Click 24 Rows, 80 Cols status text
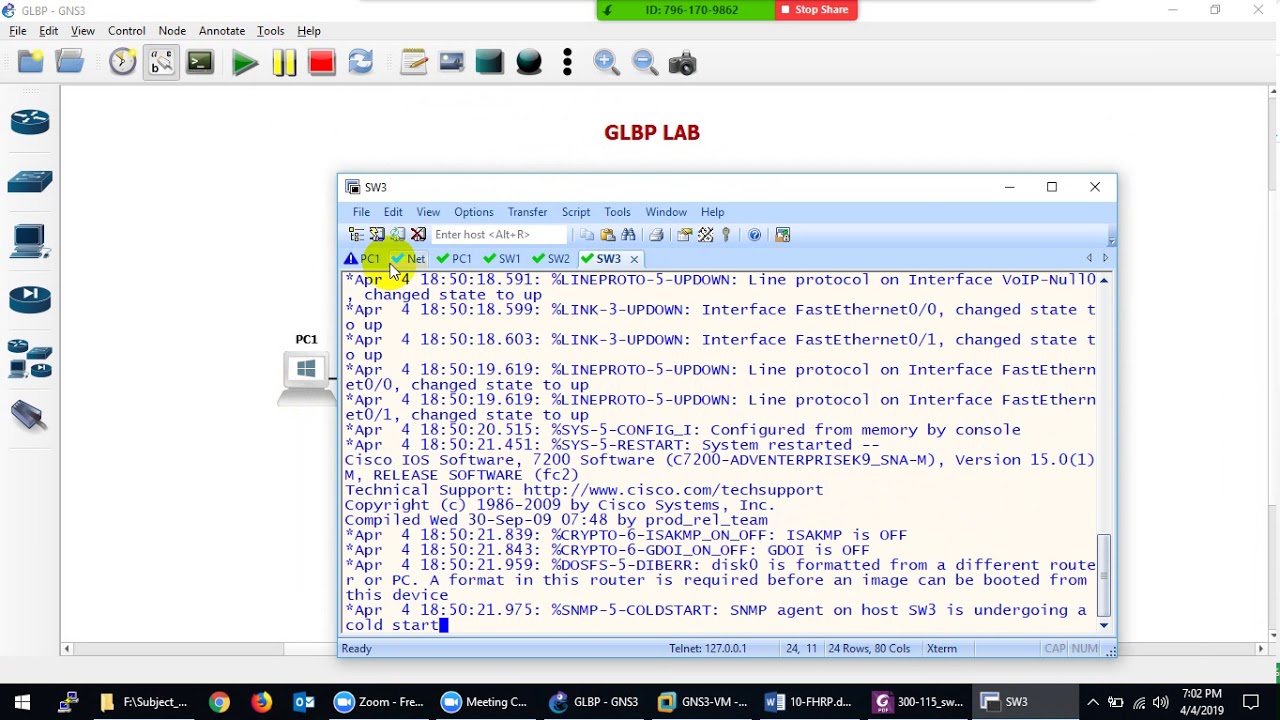The width and height of the screenshot is (1280, 720). [869, 649]
